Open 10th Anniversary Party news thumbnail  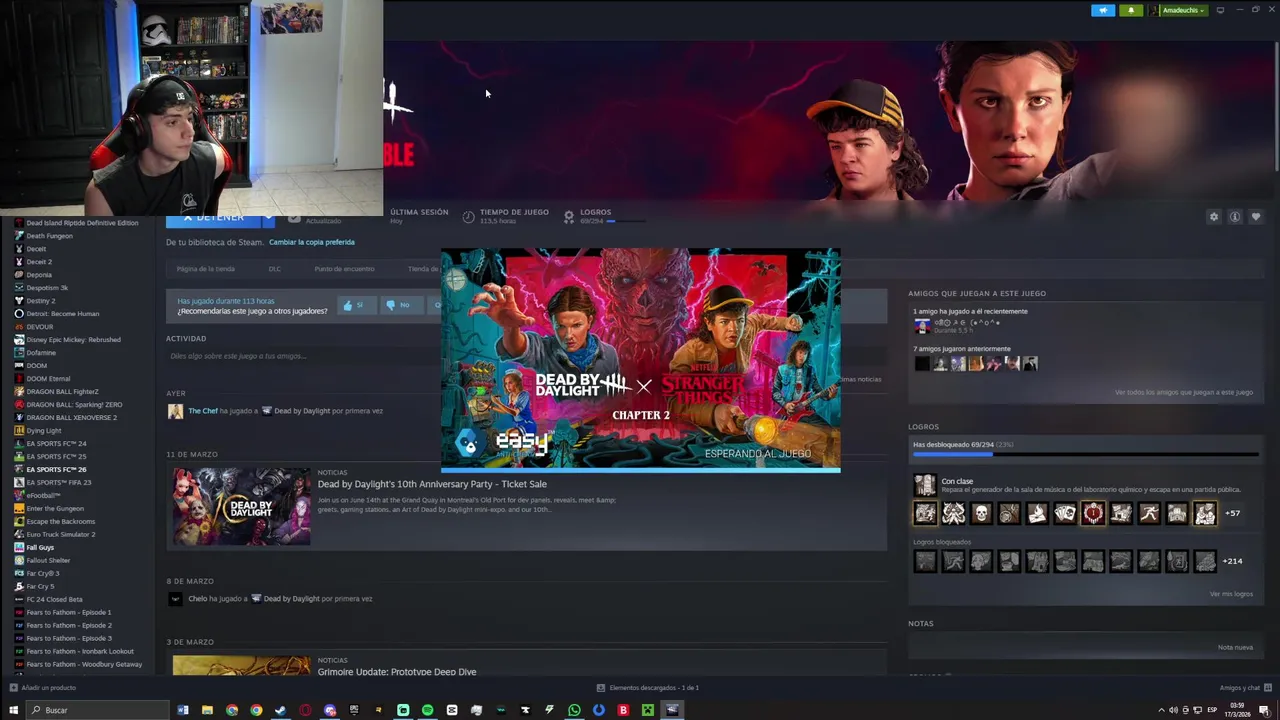click(241, 507)
